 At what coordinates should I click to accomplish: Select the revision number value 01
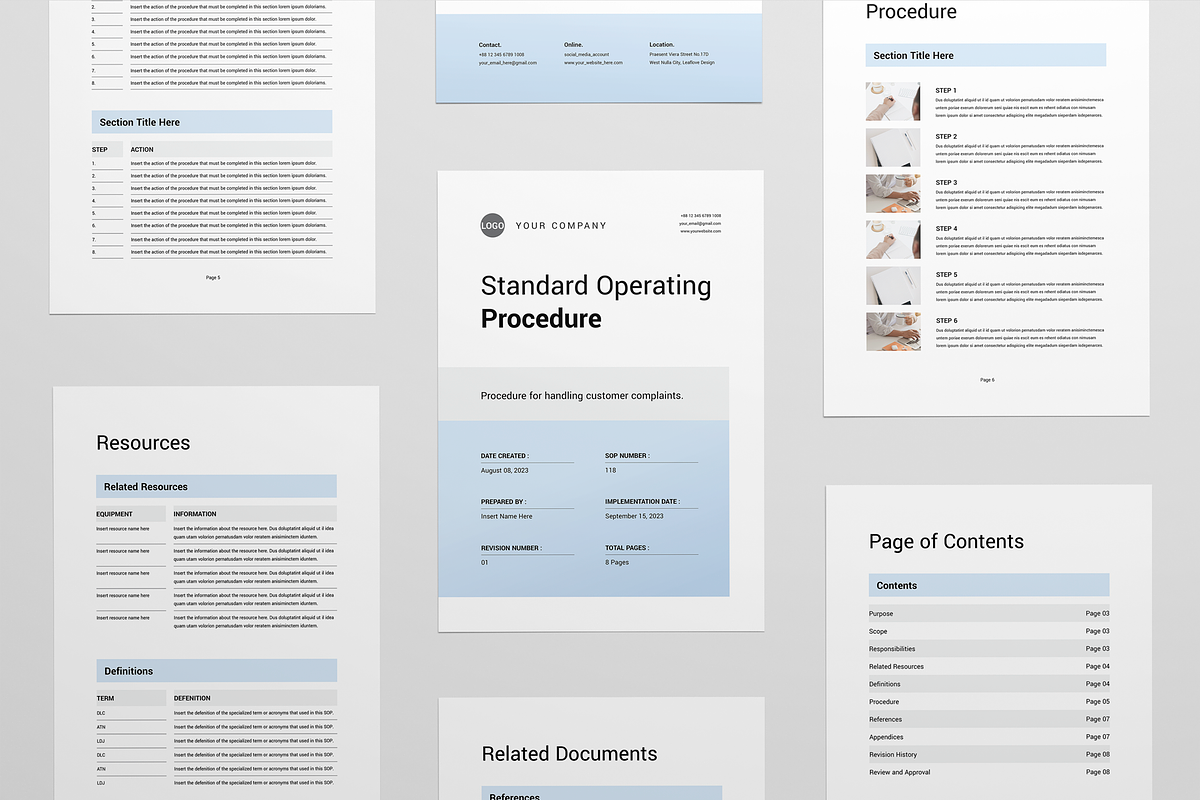pyautogui.click(x=485, y=563)
